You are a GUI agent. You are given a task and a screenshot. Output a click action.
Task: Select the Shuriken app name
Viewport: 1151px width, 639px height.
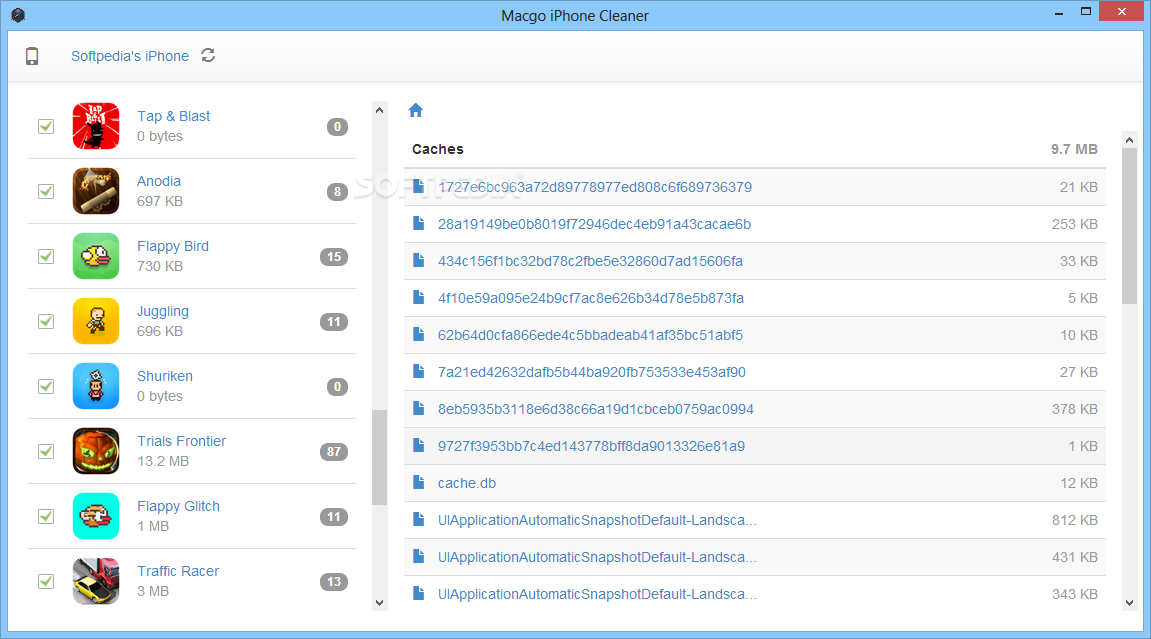[x=165, y=376]
